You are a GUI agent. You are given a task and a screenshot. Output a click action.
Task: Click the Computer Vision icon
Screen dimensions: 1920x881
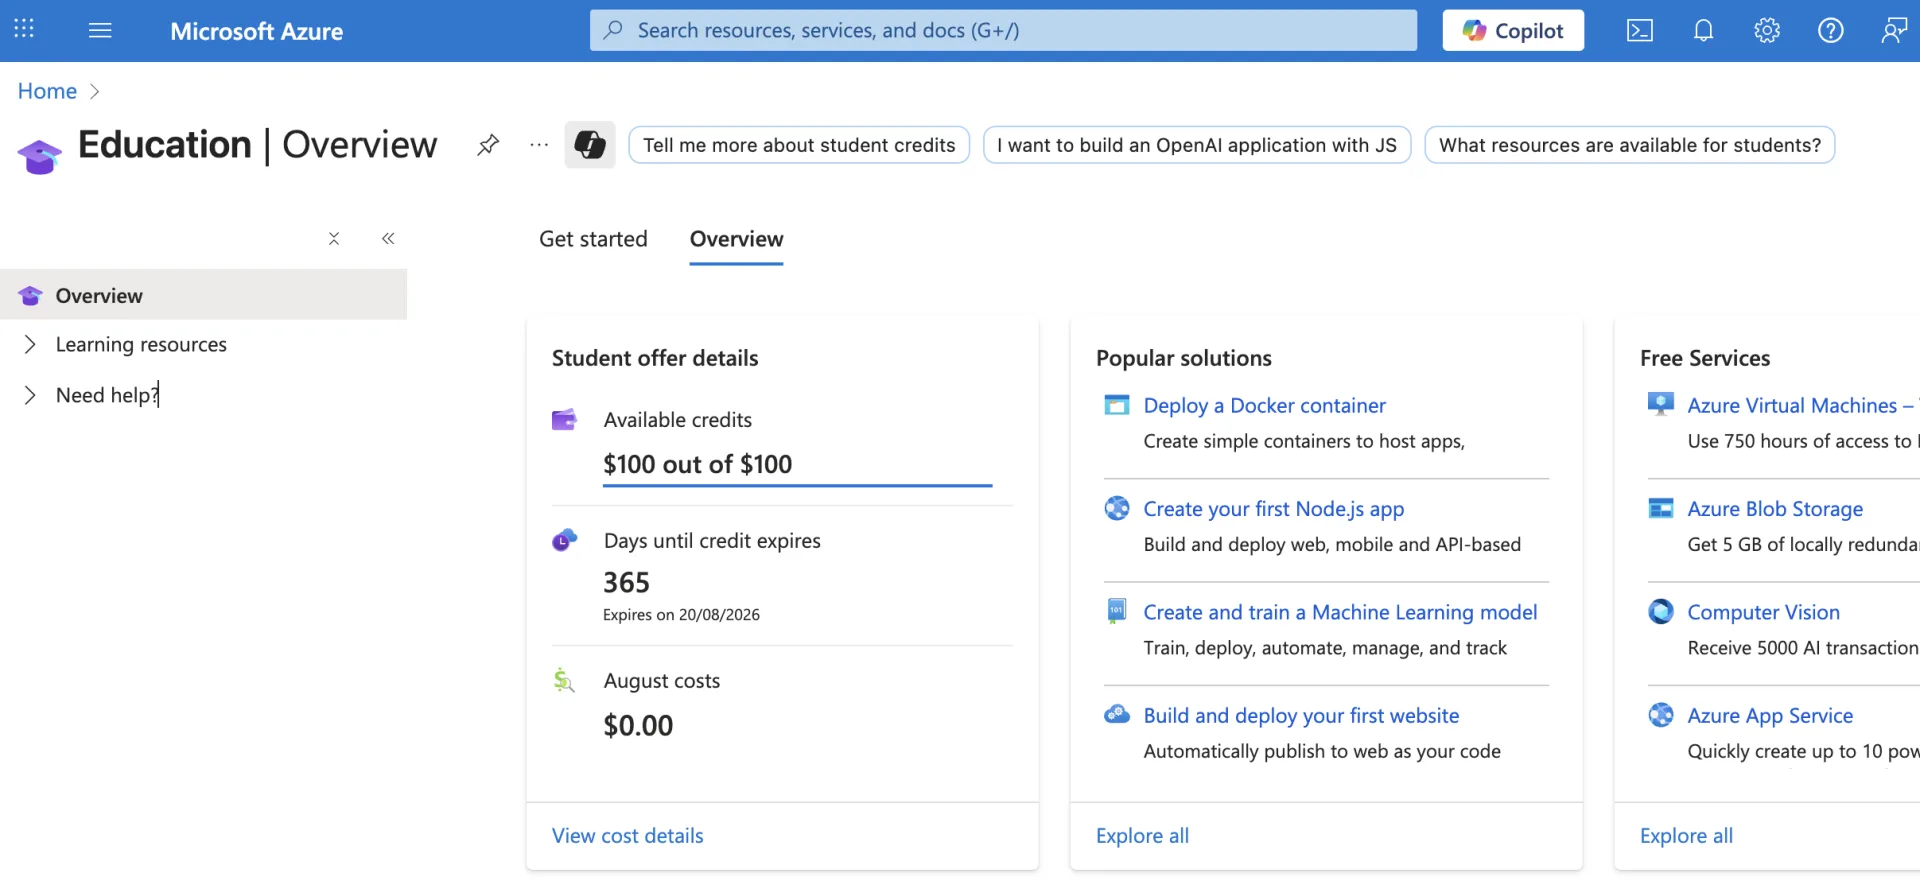pos(1660,611)
